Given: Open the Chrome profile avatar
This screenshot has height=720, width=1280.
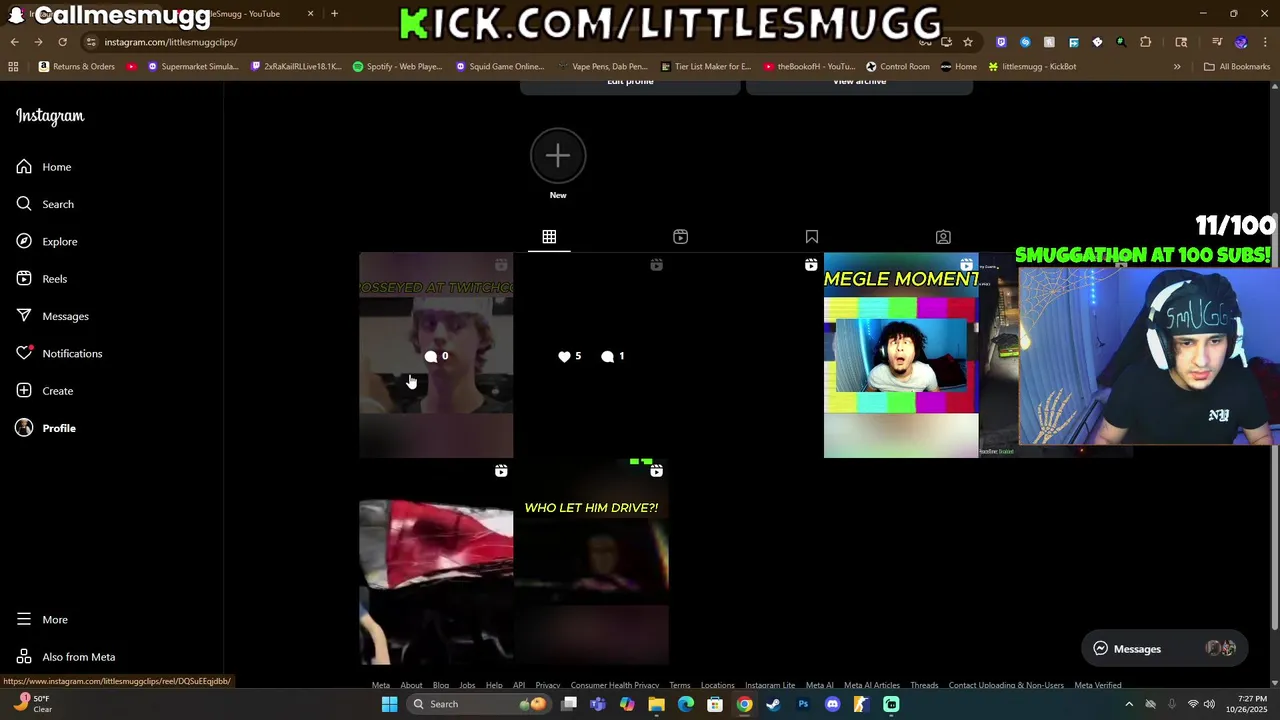Looking at the screenshot, I should point(1241,42).
